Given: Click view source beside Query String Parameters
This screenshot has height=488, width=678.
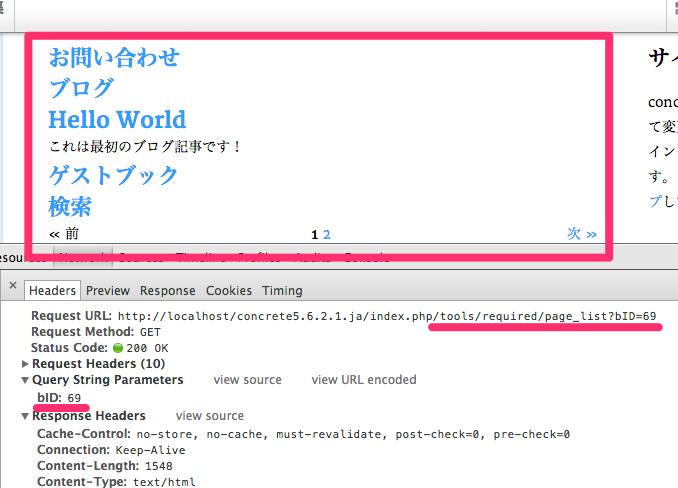Looking at the screenshot, I should pyautogui.click(x=247, y=380).
